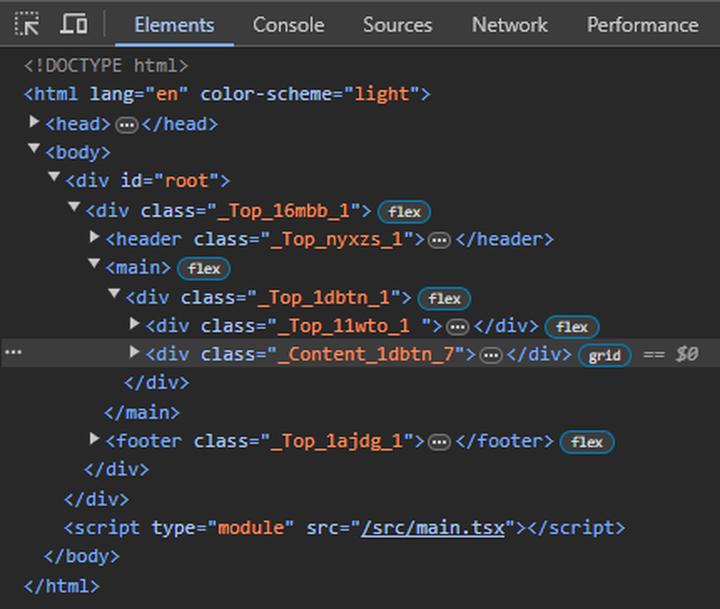Activate the inspect element picker icon
The width and height of the screenshot is (720, 609).
[x=27, y=24]
